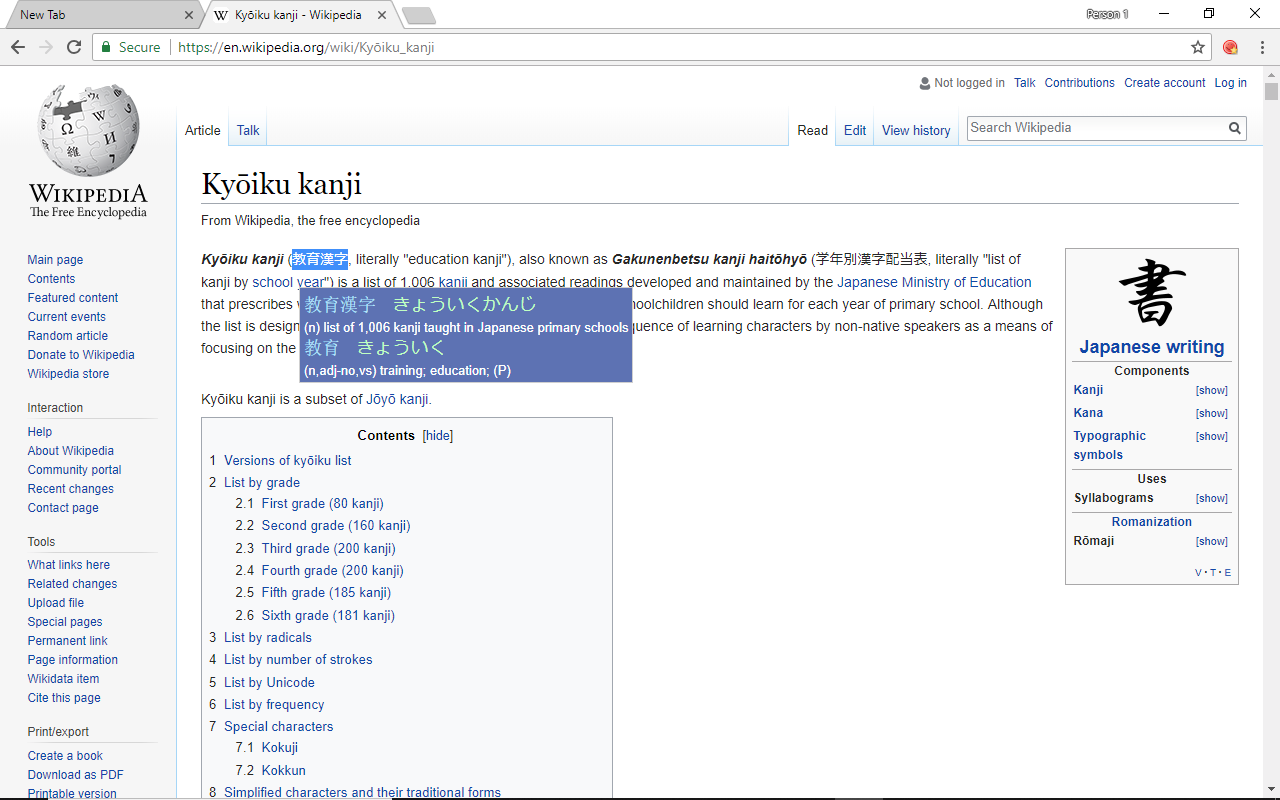Jump to Kokuji subsection
The image size is (1280, 800).
tap(279, 747)
